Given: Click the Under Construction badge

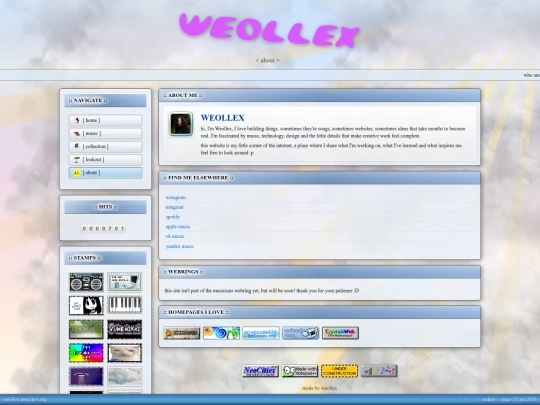Looking at the screenshot, I should pyautogui.click(x=340, y=371).
